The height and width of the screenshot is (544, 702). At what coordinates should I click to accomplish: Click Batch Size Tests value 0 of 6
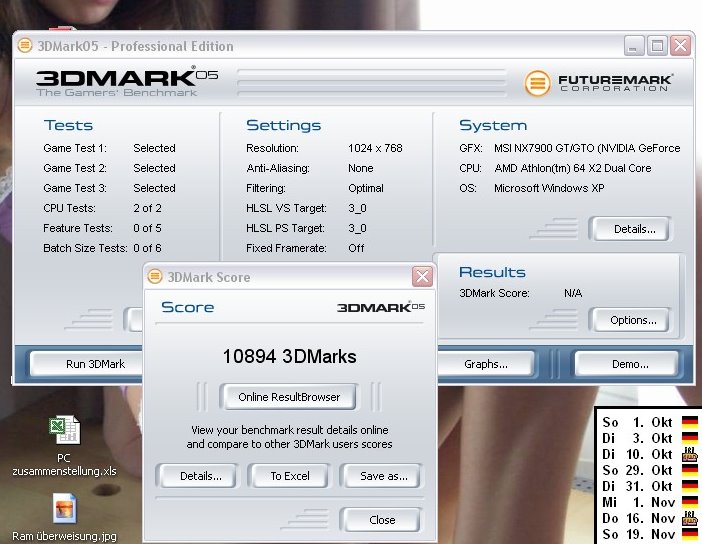(x=147, y=248)
